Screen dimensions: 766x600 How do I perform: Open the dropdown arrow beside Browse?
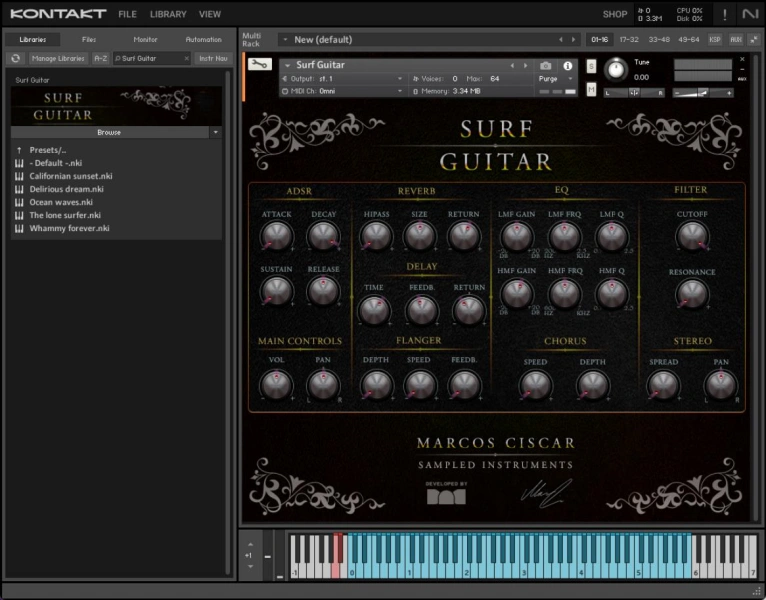pos(215,132)
